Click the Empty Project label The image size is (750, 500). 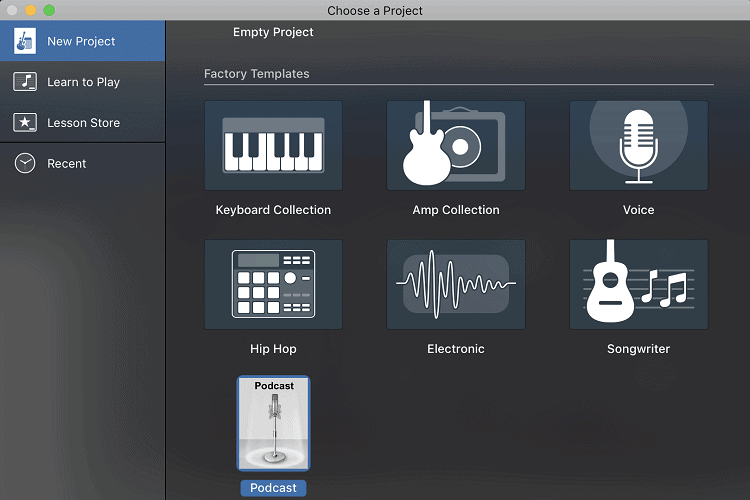pos(273,32)
